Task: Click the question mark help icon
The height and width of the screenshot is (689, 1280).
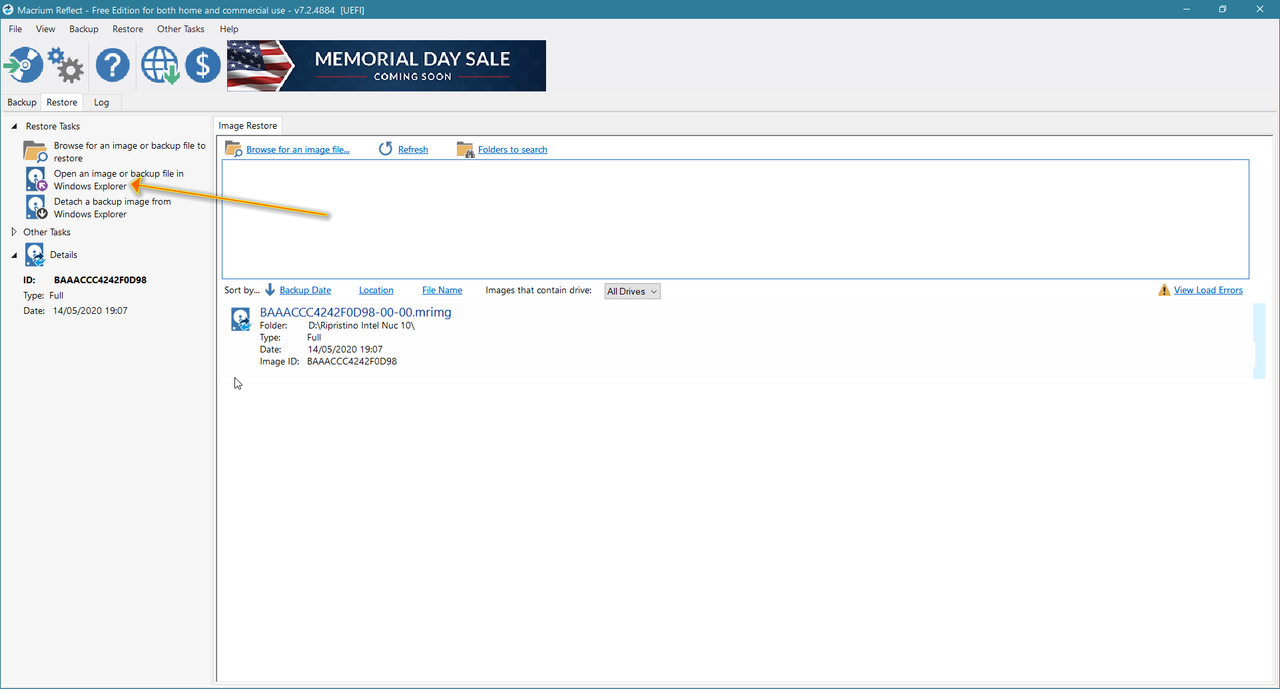Action: click(113, 66)
